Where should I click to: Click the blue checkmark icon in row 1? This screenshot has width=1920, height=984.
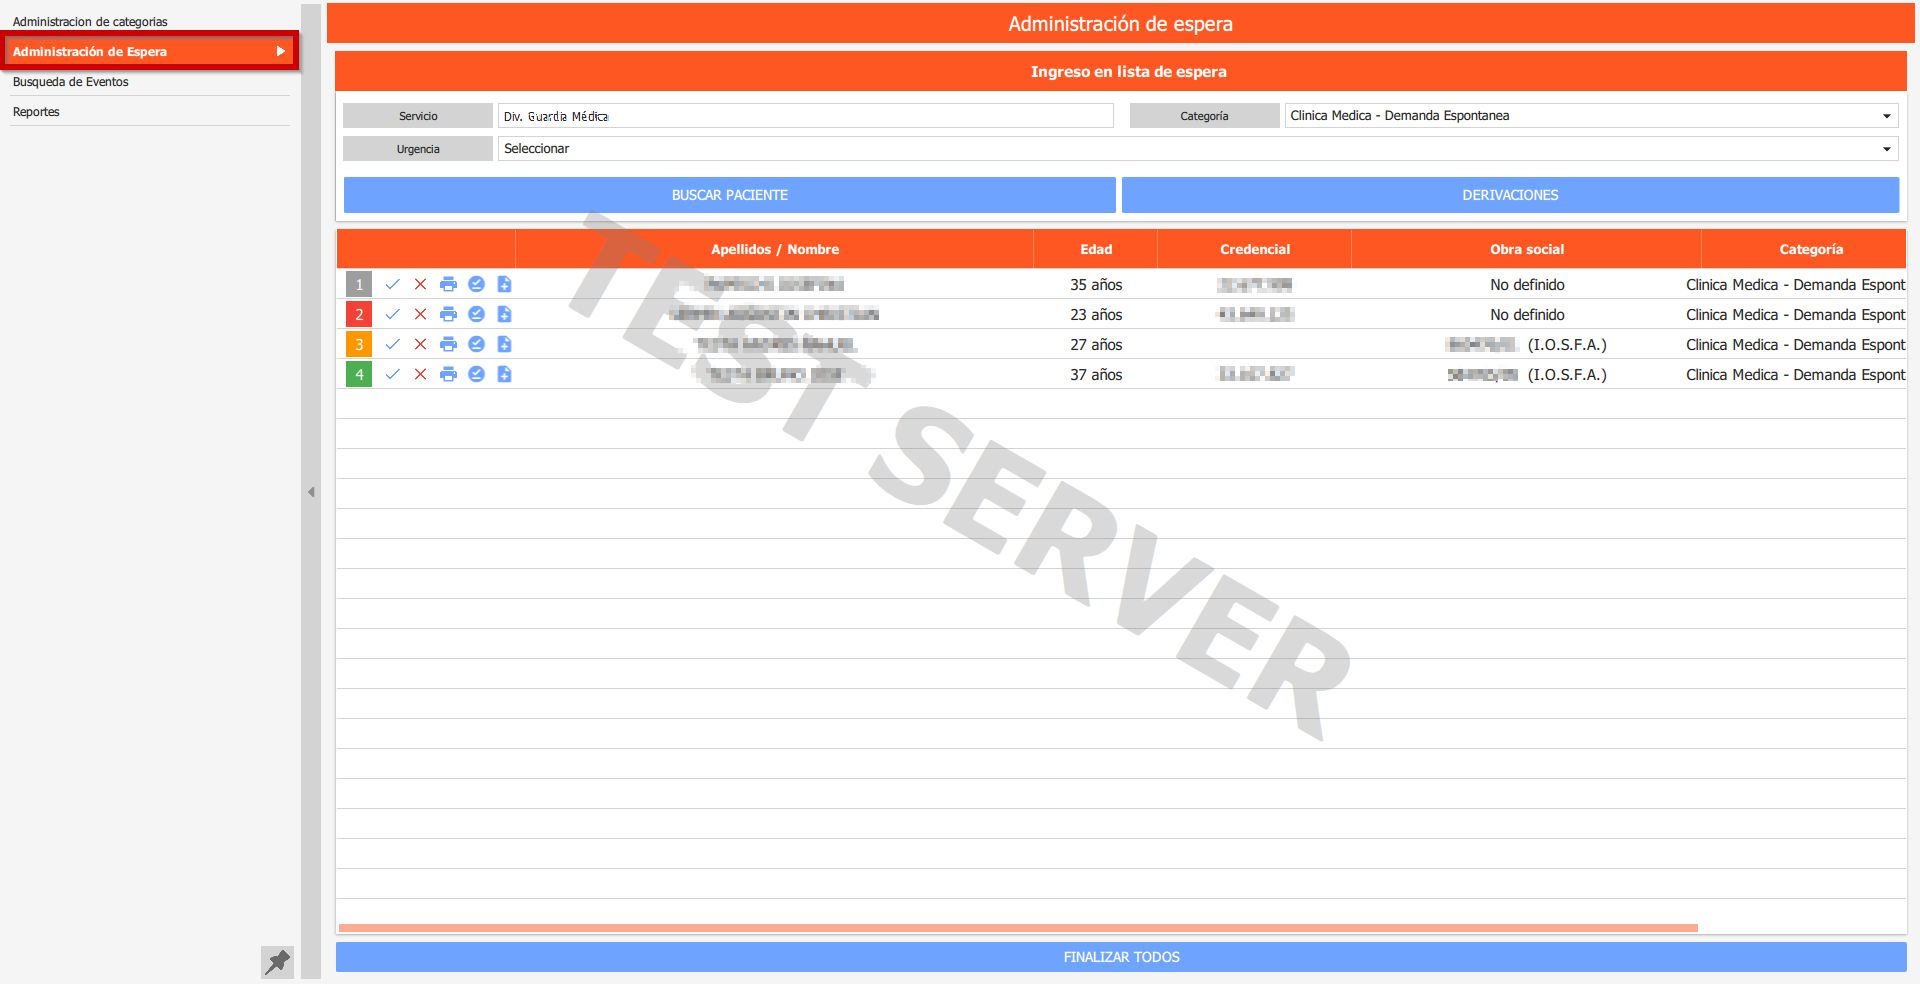tap(392, 285)
